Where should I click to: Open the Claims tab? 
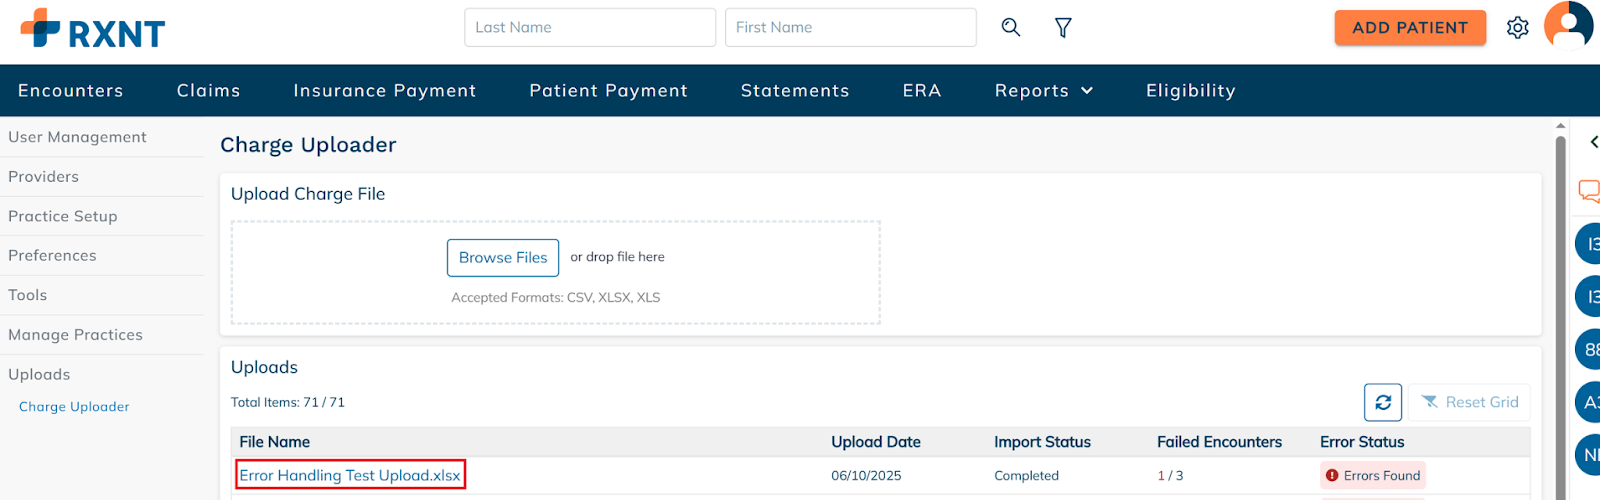tap(209, 91)
